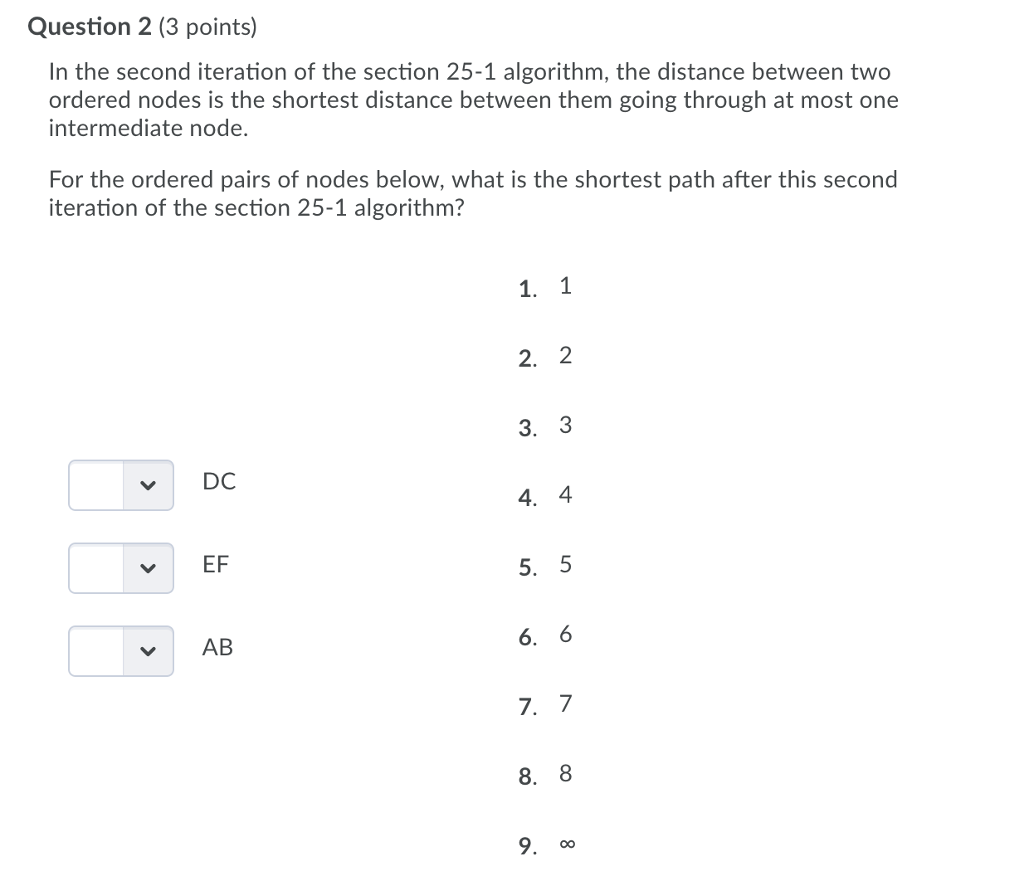Click the chevron icon beside EF
Image resolution: width=1024 pixels, height=876 pixels.
[x=147, y=567]
